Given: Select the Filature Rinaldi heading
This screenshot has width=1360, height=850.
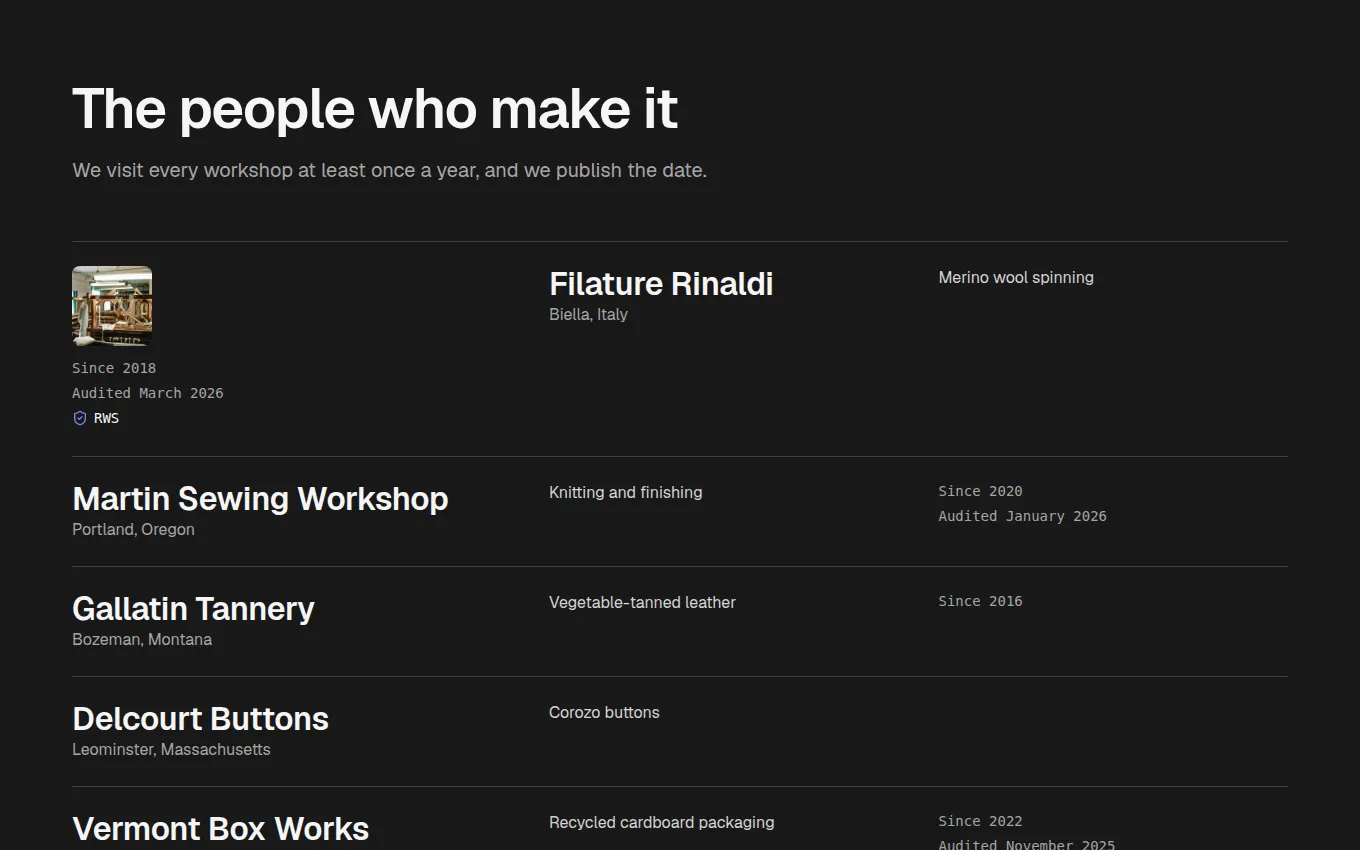Looking at the screenshot, I should click(661, 284).
